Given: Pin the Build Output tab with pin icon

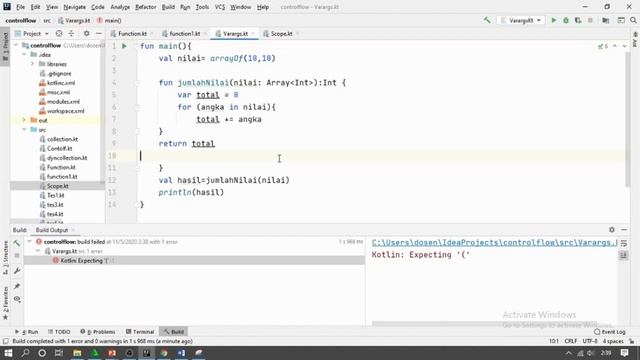Looking at the screenshot, I should click(17, 286).
